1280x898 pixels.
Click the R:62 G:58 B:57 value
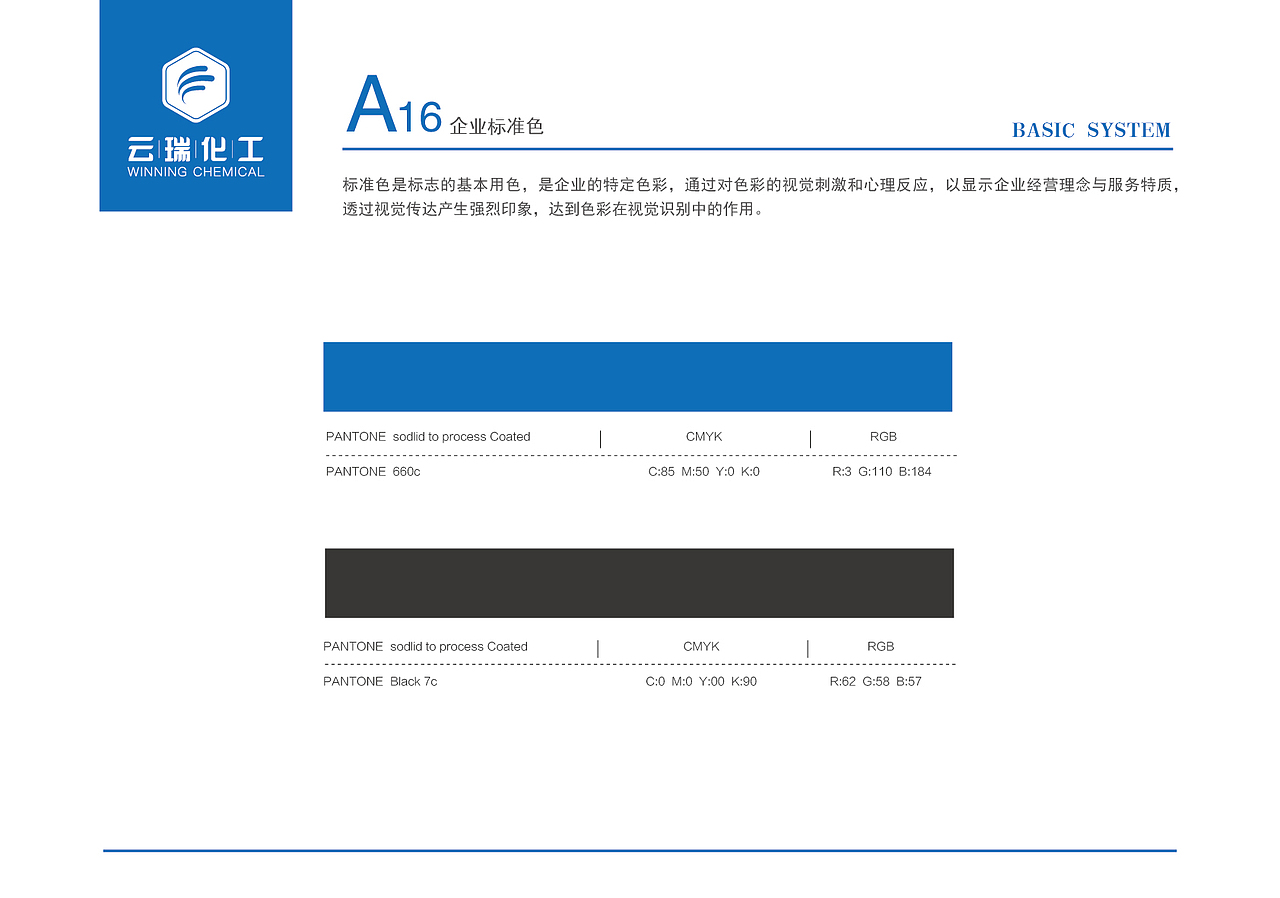click(x=876, y=682)
